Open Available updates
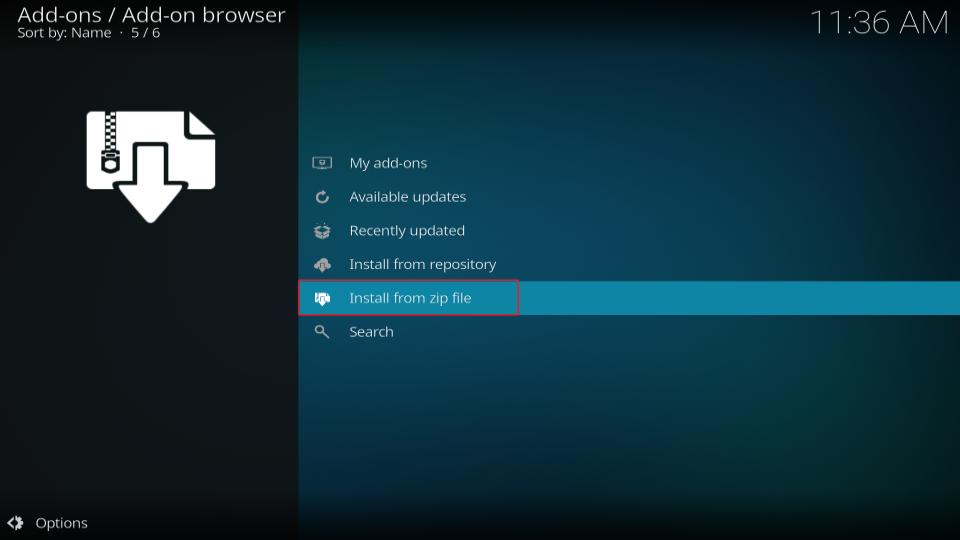 point(629,197)
